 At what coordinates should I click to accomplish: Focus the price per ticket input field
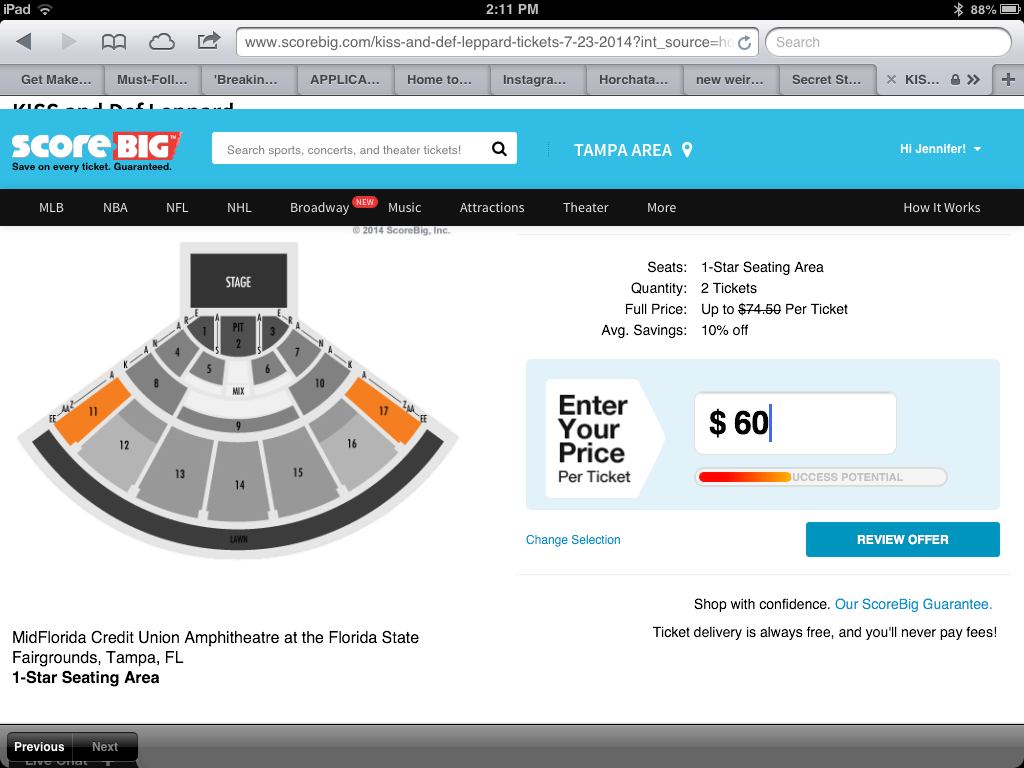795,423
